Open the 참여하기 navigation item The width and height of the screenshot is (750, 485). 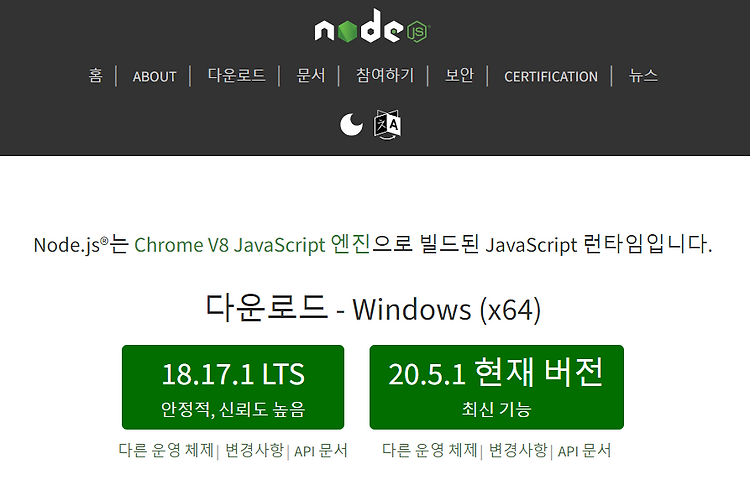pyautogui.click(x=385, y=76)
